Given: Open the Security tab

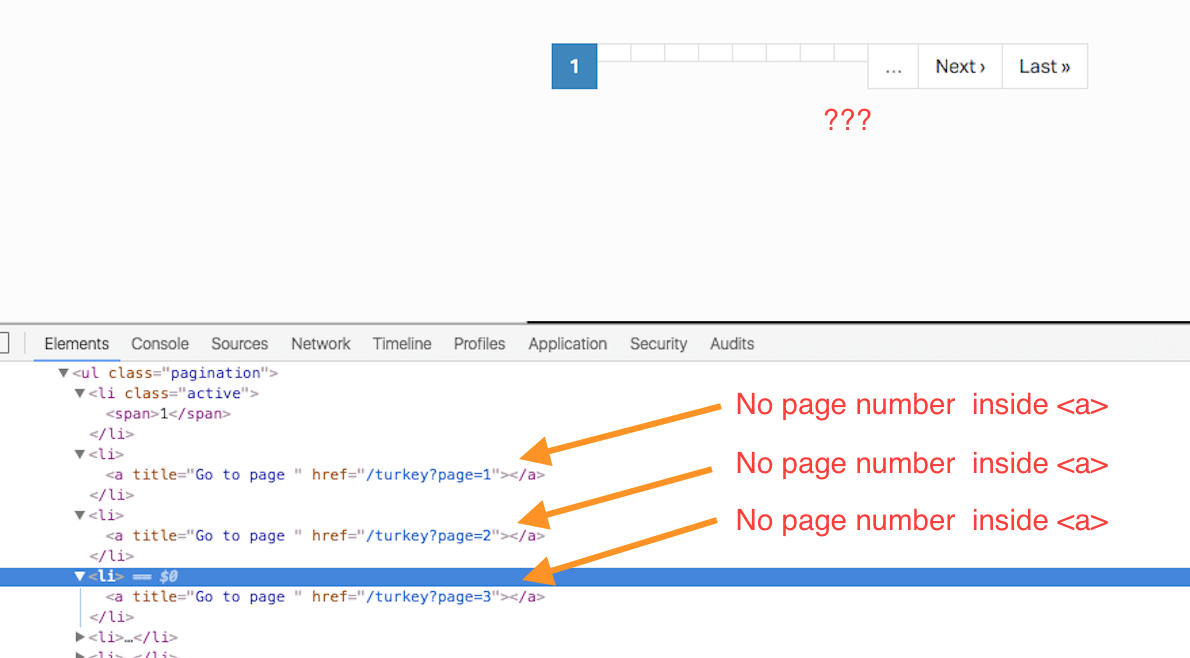Looking at the screenshot, I should pos(658,344).
